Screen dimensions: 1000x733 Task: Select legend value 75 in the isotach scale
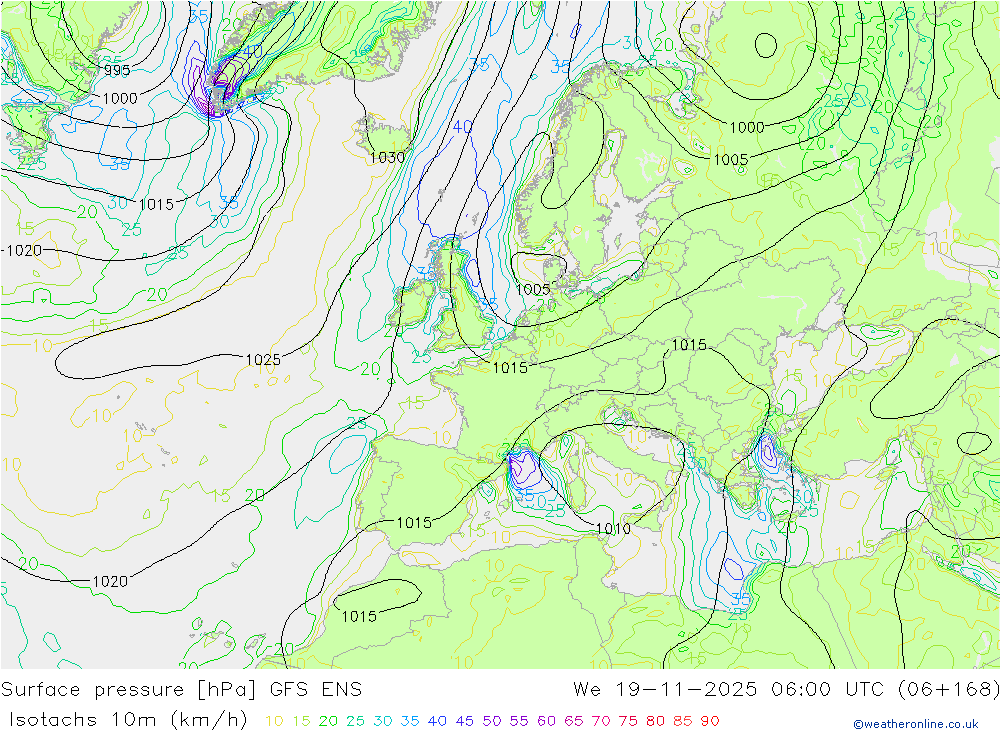coord(628,722)
